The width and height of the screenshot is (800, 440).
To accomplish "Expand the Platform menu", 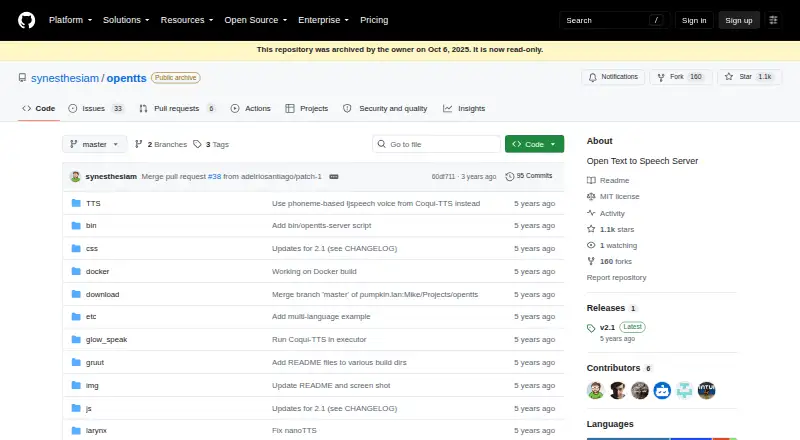I will [x=70, y=20].
